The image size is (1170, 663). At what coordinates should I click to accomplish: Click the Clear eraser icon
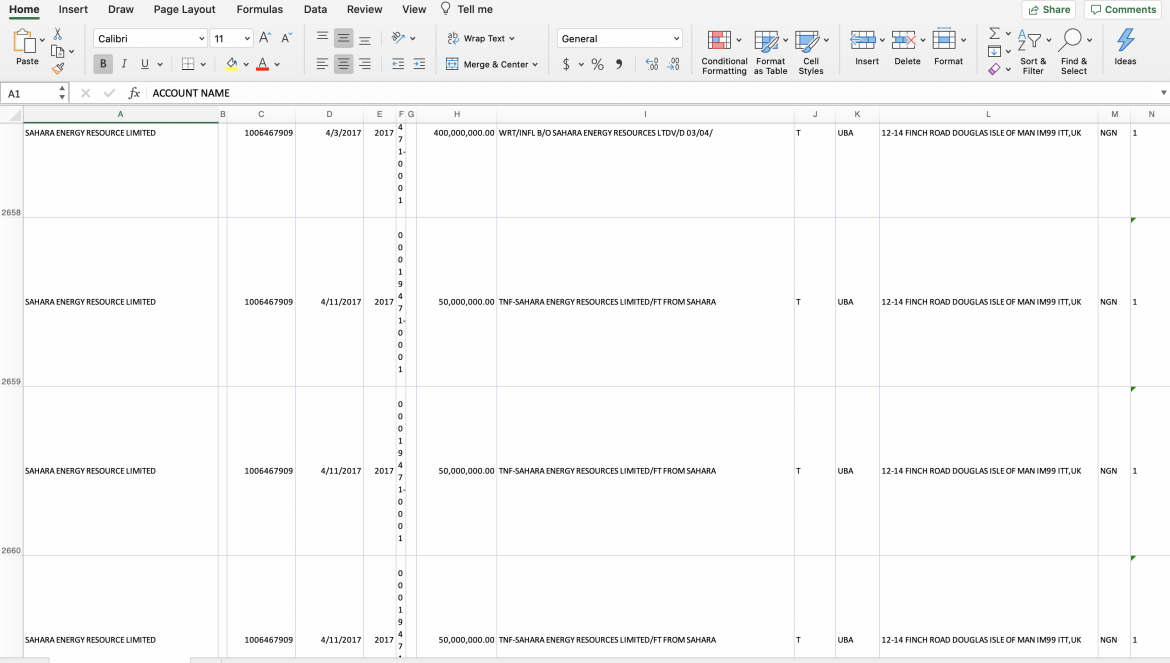point(994,69)
